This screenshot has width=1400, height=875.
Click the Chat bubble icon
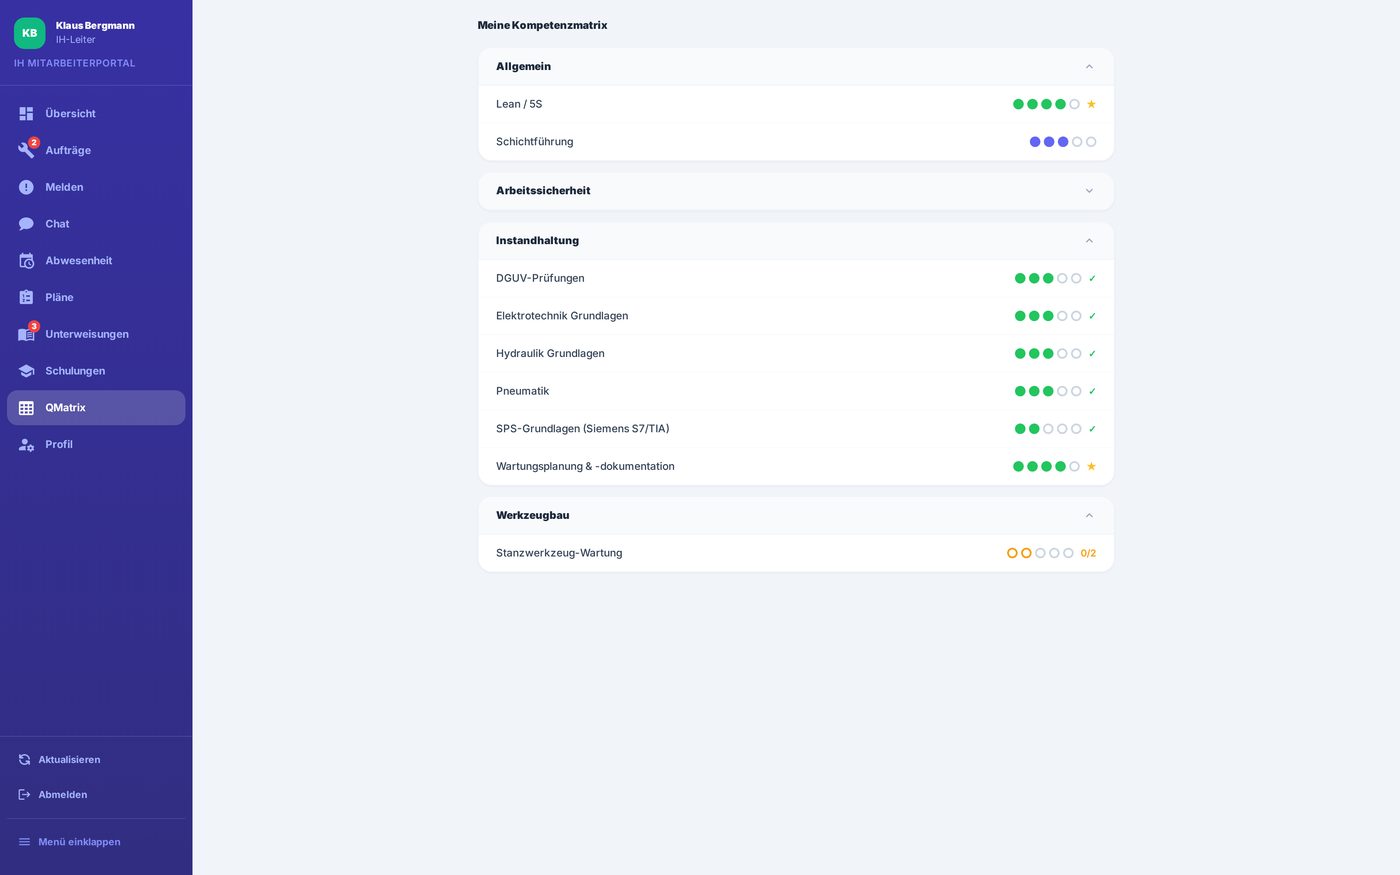coord(26,224)
